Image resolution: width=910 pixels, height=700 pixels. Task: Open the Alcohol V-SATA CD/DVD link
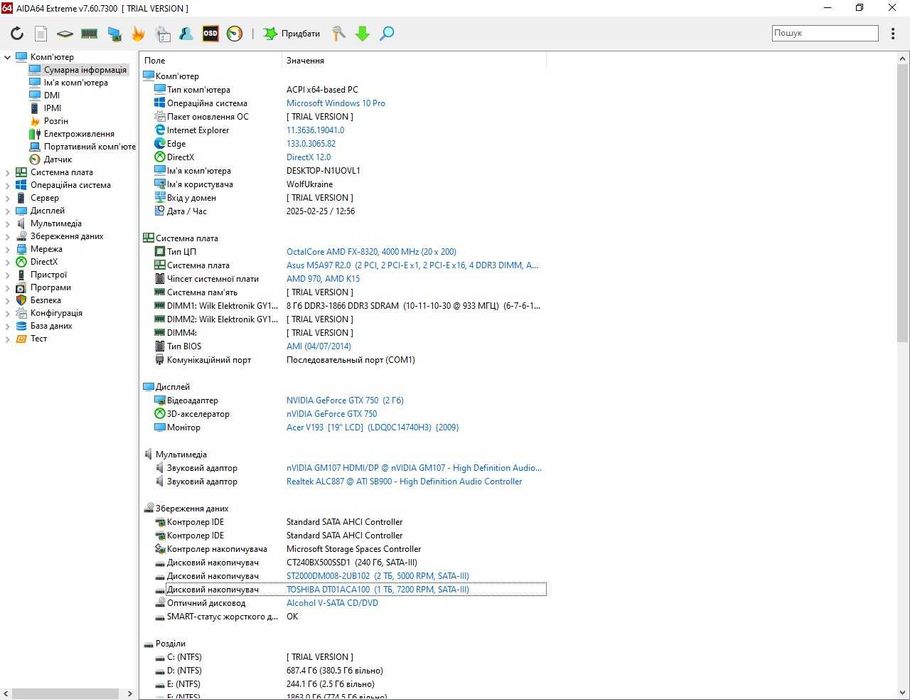coord(332,603)
